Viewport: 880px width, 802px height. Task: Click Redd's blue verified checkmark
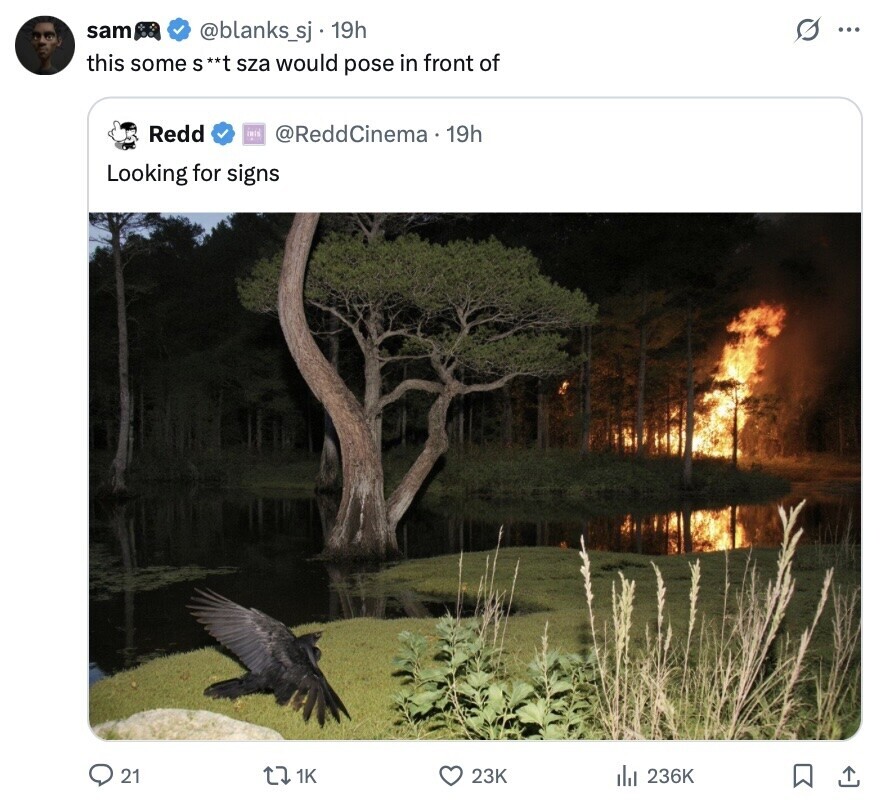pyautogui.click(x=223, y=134)
